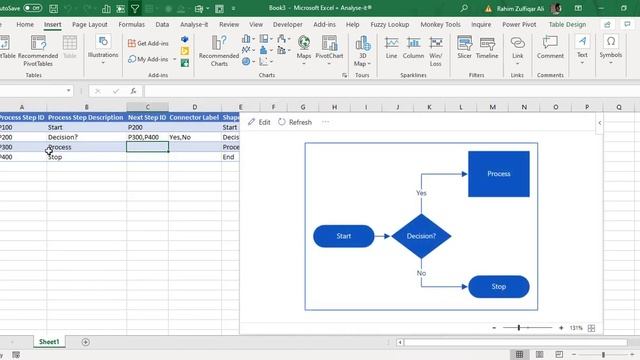
Task: Open the Charts dialog launcher
Action: click(x=344, y=75)
